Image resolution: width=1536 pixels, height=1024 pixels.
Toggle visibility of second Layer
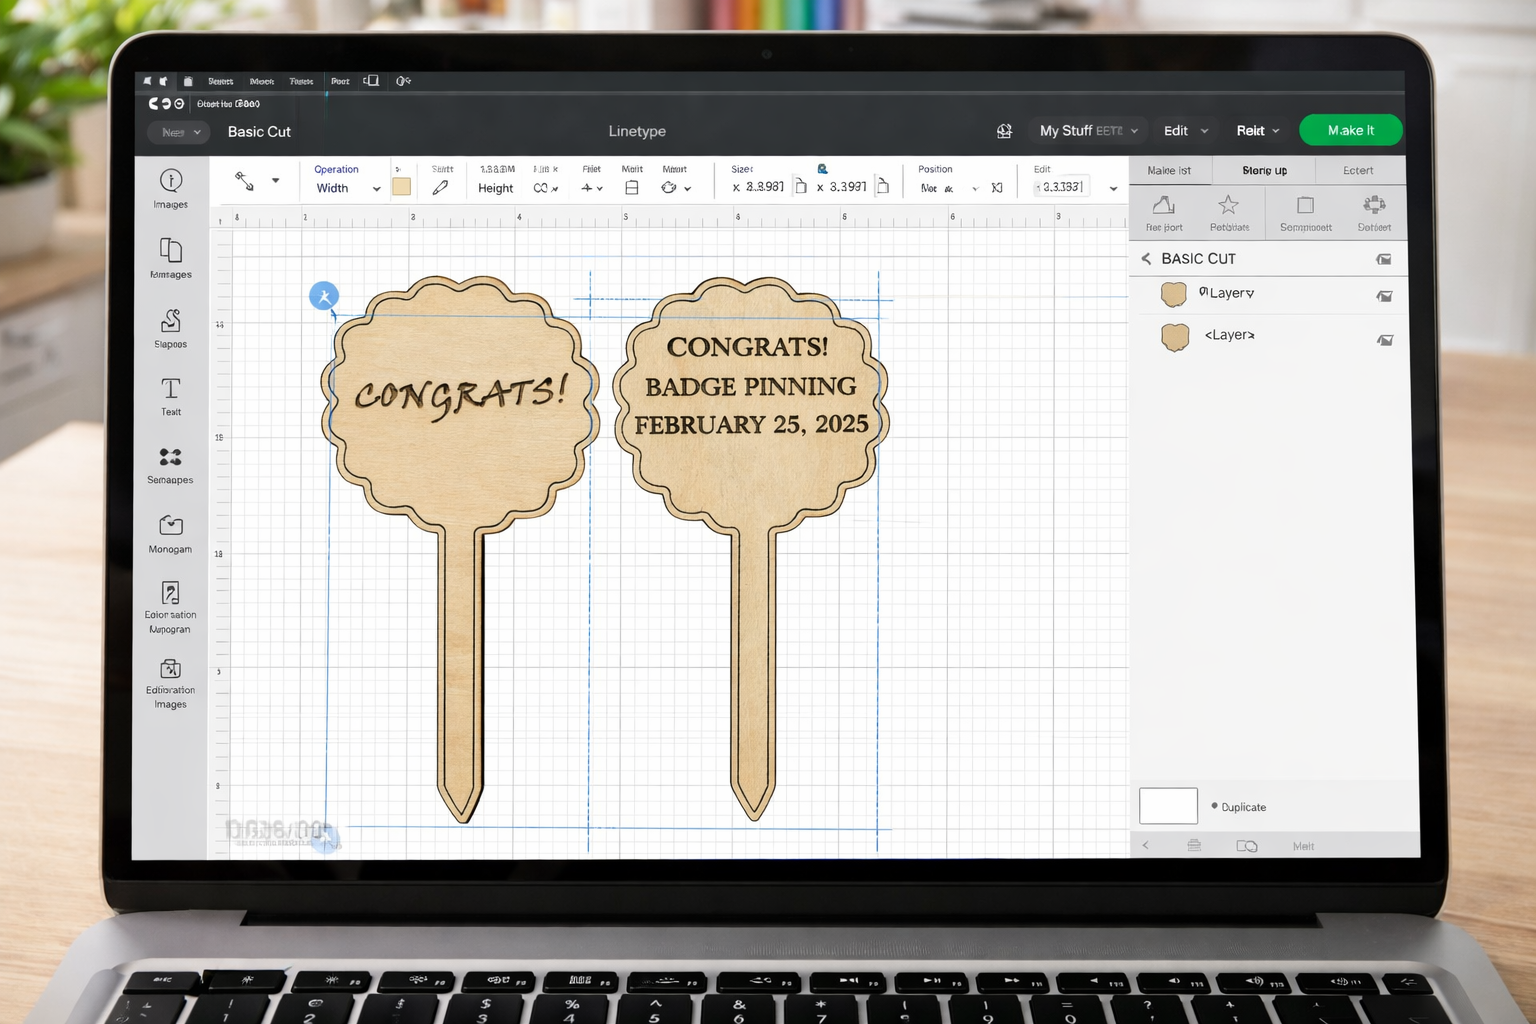coord(1384,340)
